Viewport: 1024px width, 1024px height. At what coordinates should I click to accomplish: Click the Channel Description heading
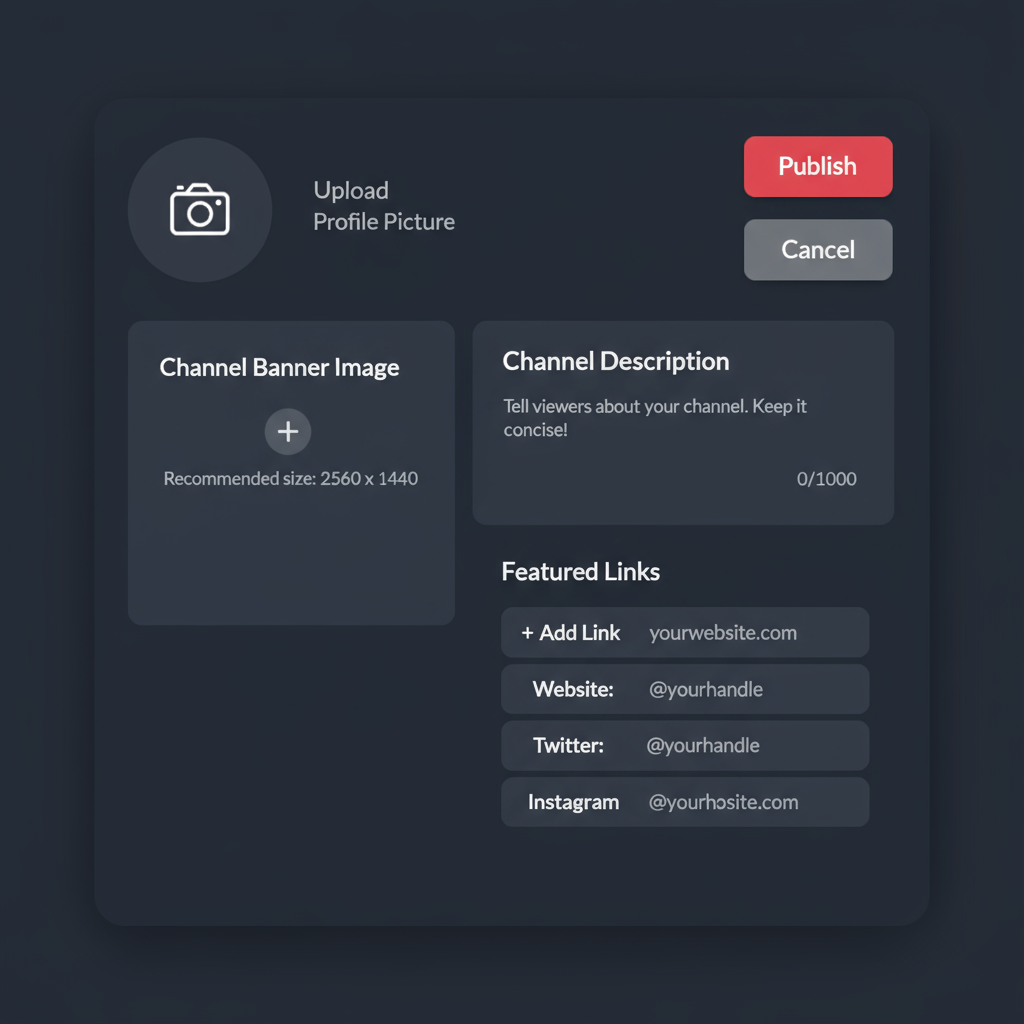tap(616, 361)
